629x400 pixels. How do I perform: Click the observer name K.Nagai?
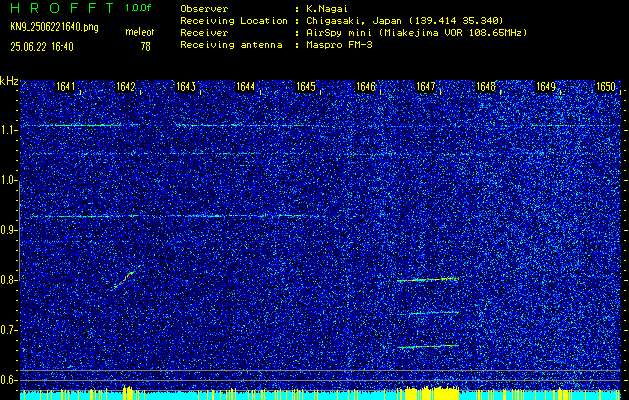coord(327,9)
